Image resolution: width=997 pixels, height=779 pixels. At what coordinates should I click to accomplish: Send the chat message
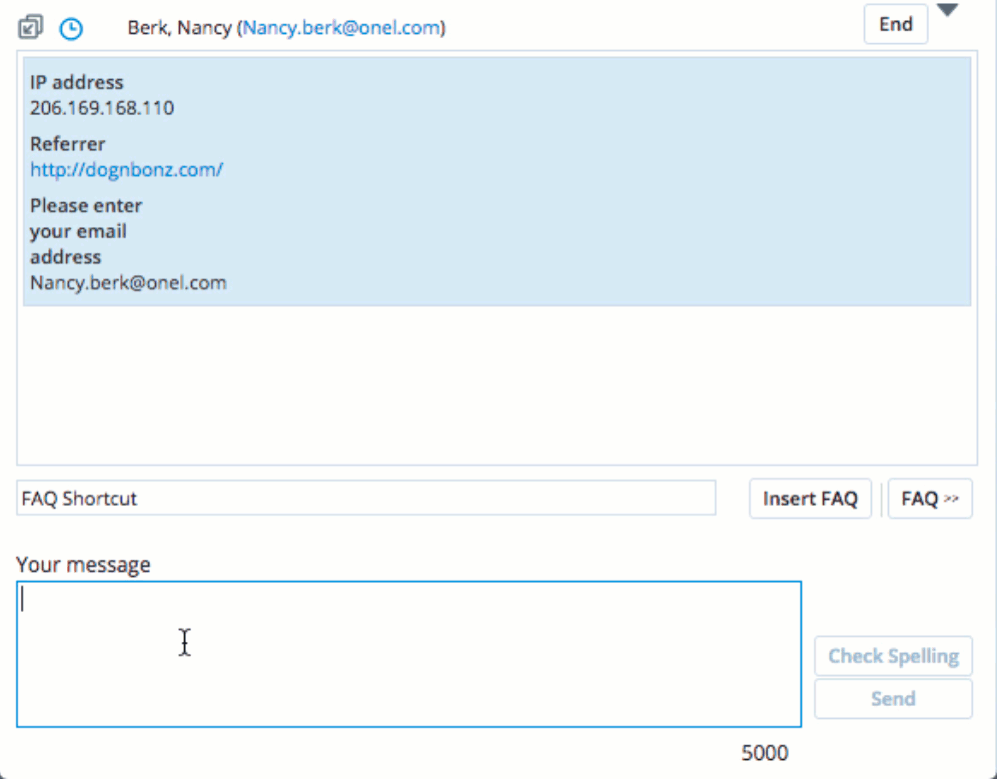[x=893, y=699]
